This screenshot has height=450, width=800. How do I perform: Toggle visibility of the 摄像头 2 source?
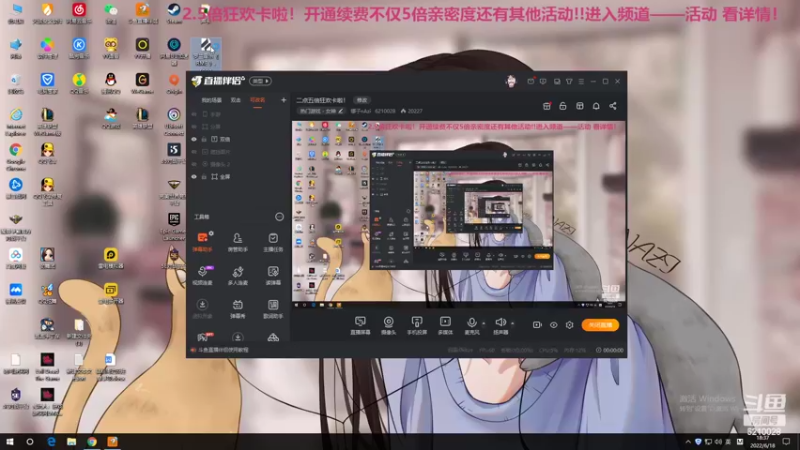point(194,164)
